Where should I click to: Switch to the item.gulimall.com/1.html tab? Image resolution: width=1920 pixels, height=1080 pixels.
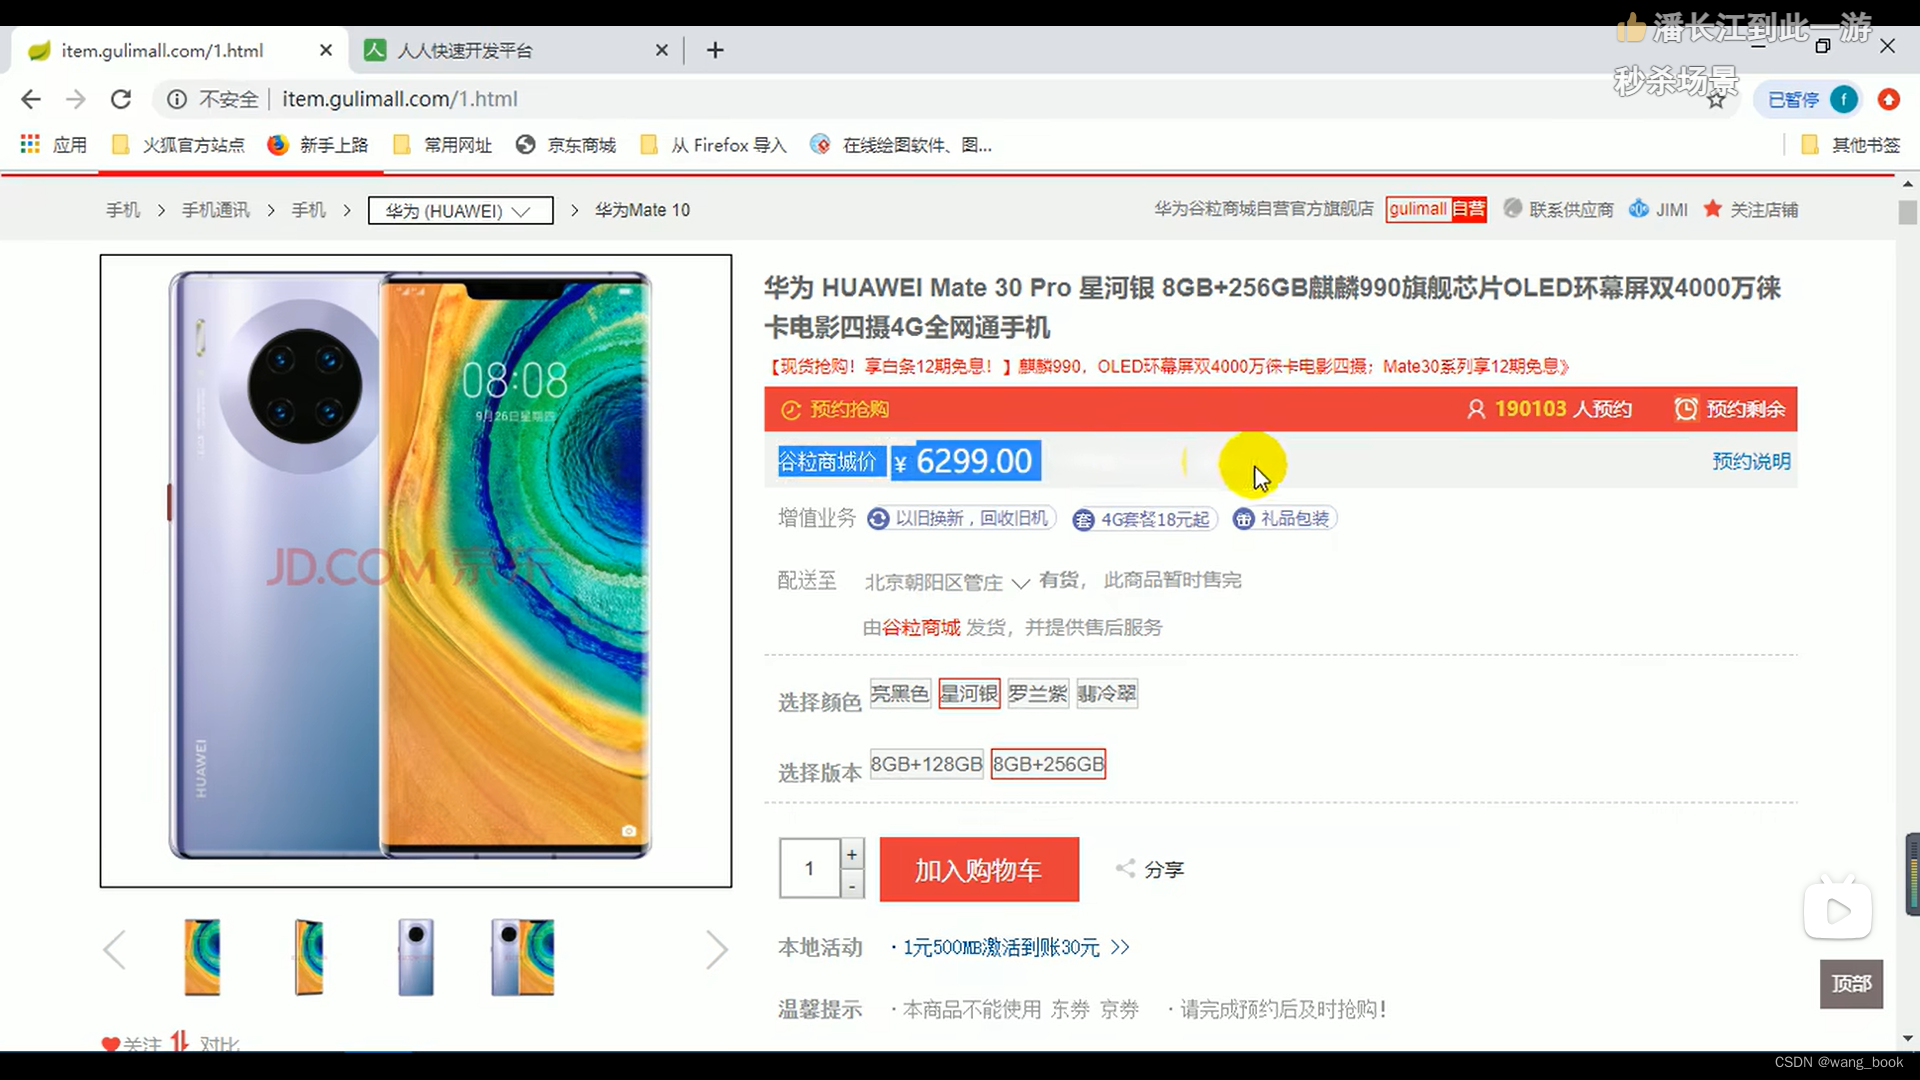pos(180,50)
